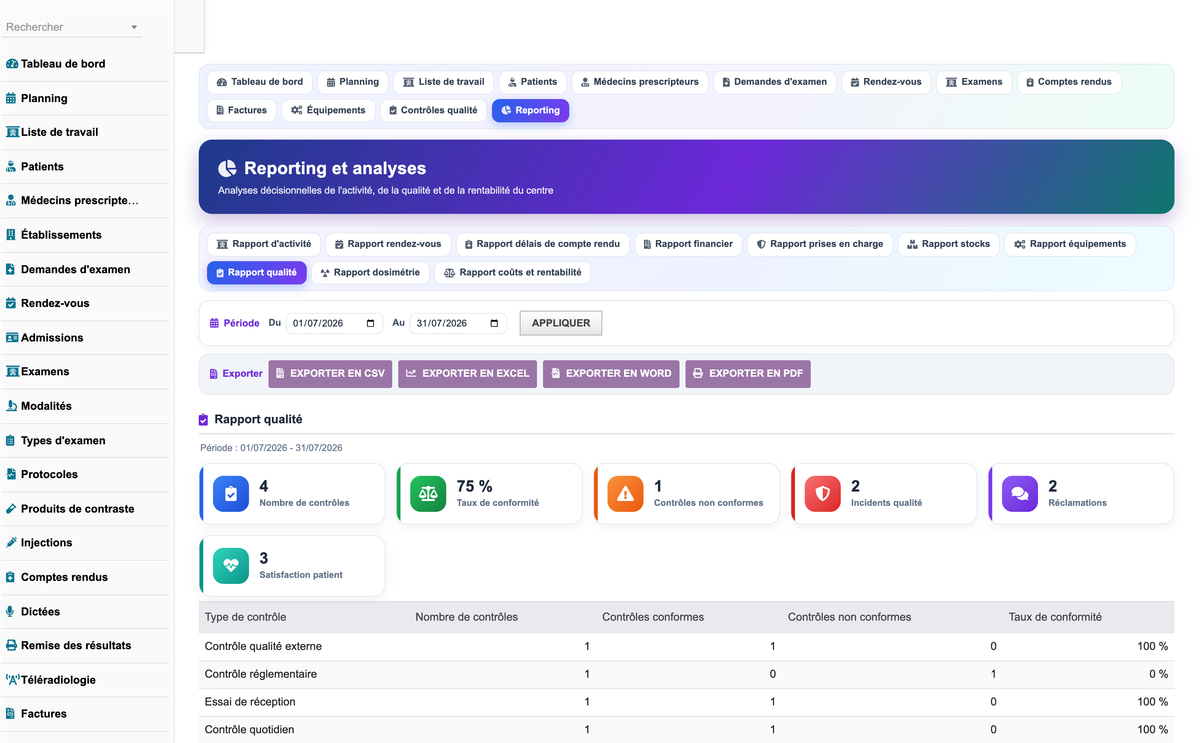Screen dimensions: 1200x743
Task: Click the Dictées microphone icon in sidebar
Action: coord(10,611)
